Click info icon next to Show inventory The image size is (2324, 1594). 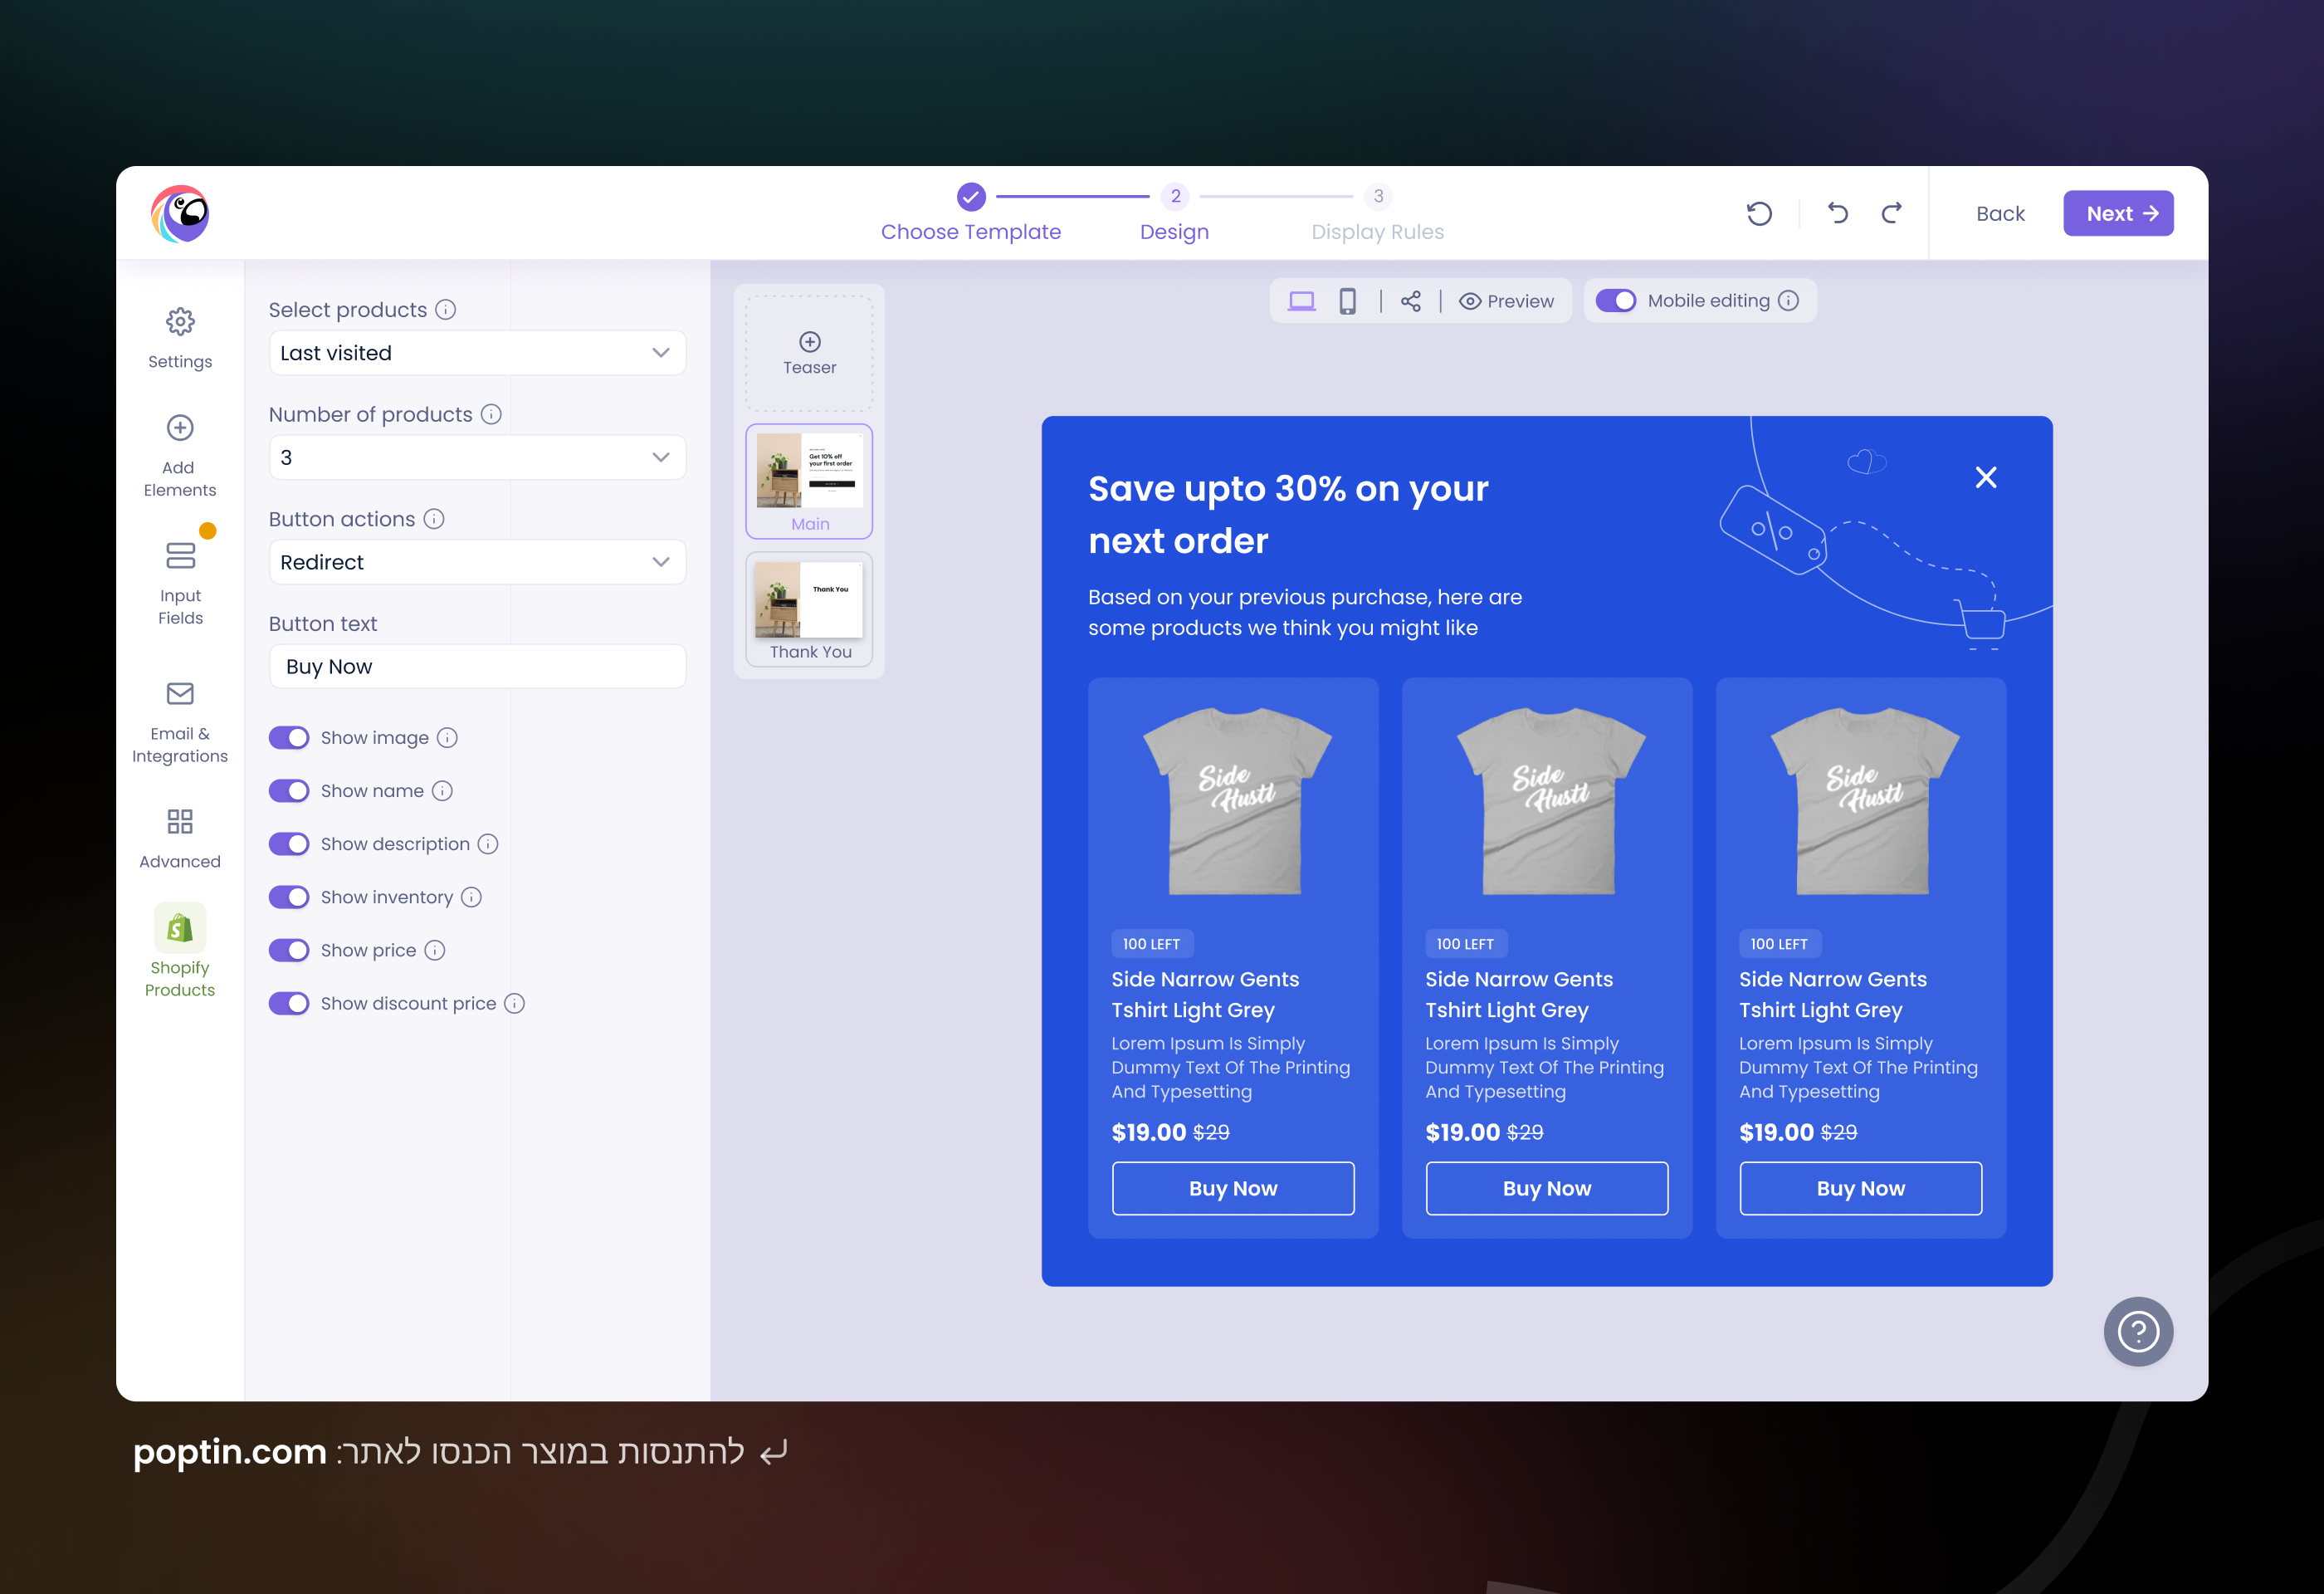coord(471,897)
